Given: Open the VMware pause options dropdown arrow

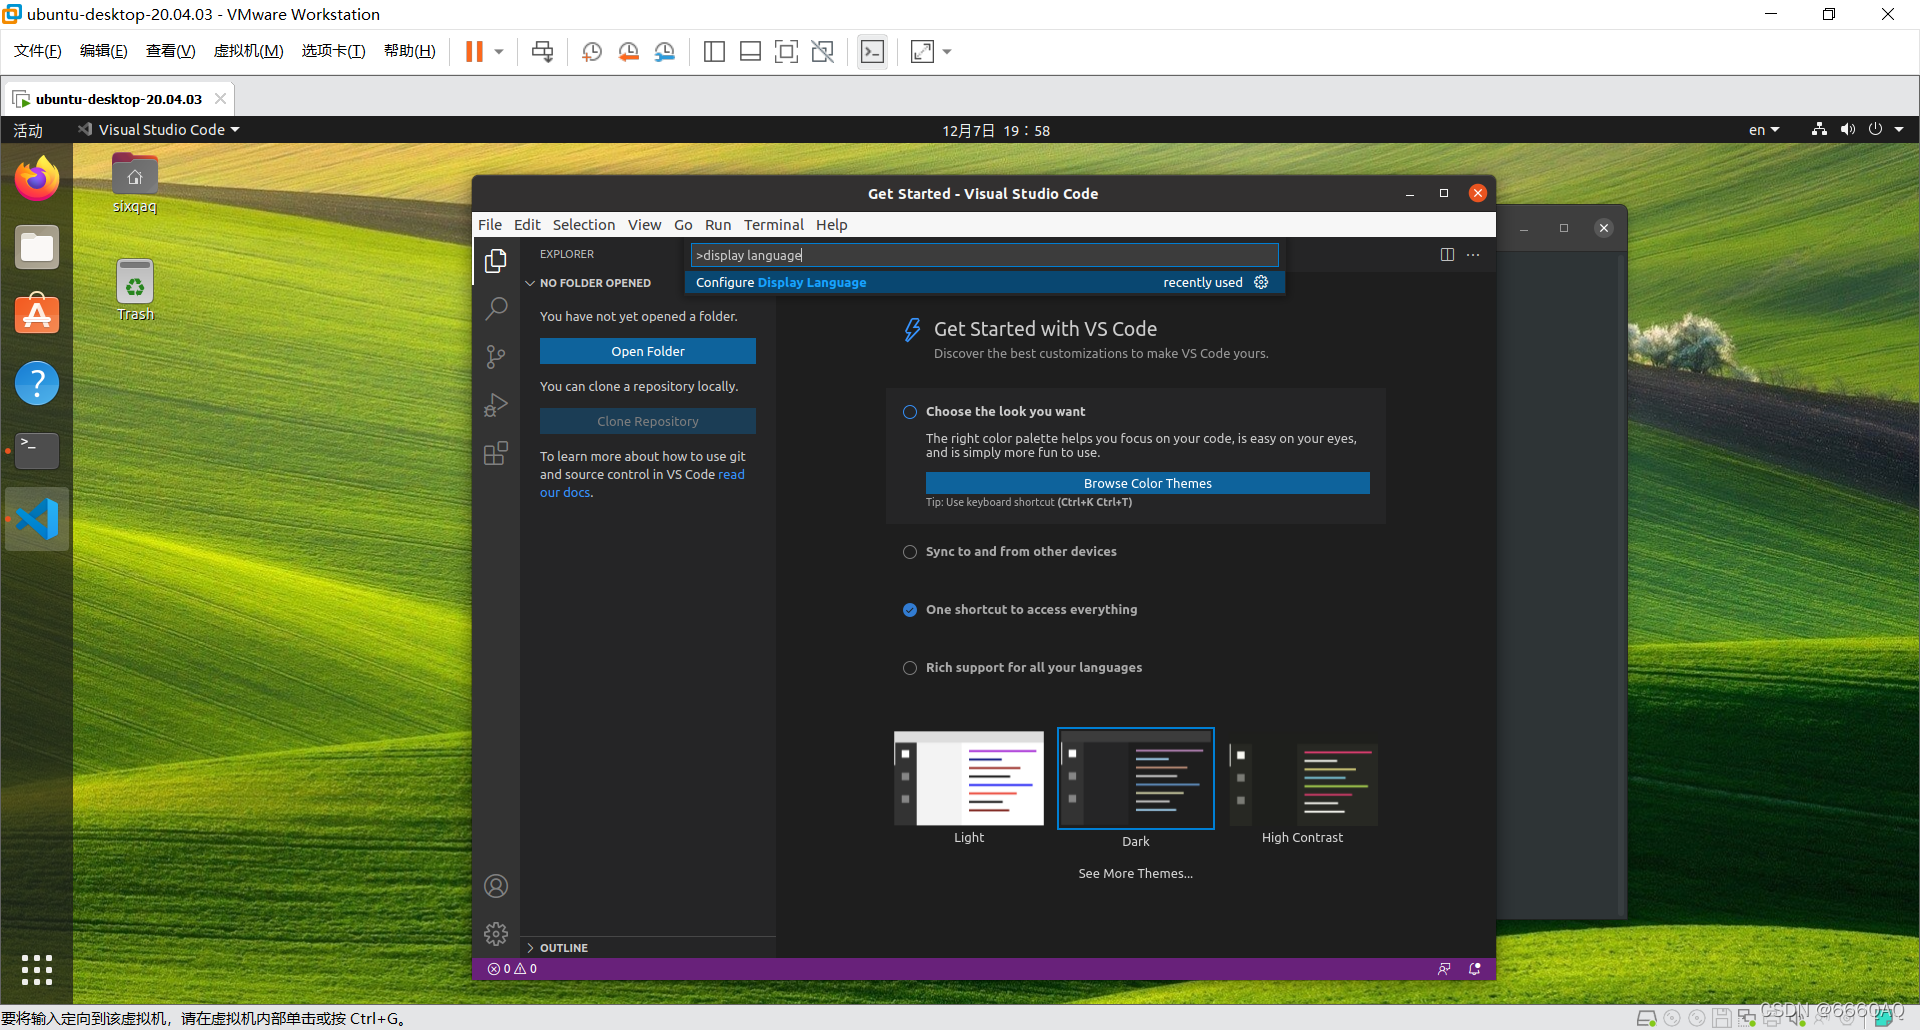Looking at the screenshot, I should click(498, 51).
